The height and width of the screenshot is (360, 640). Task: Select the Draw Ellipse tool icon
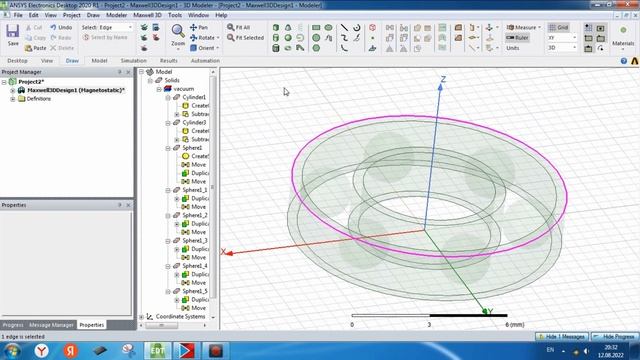point(329,27)
